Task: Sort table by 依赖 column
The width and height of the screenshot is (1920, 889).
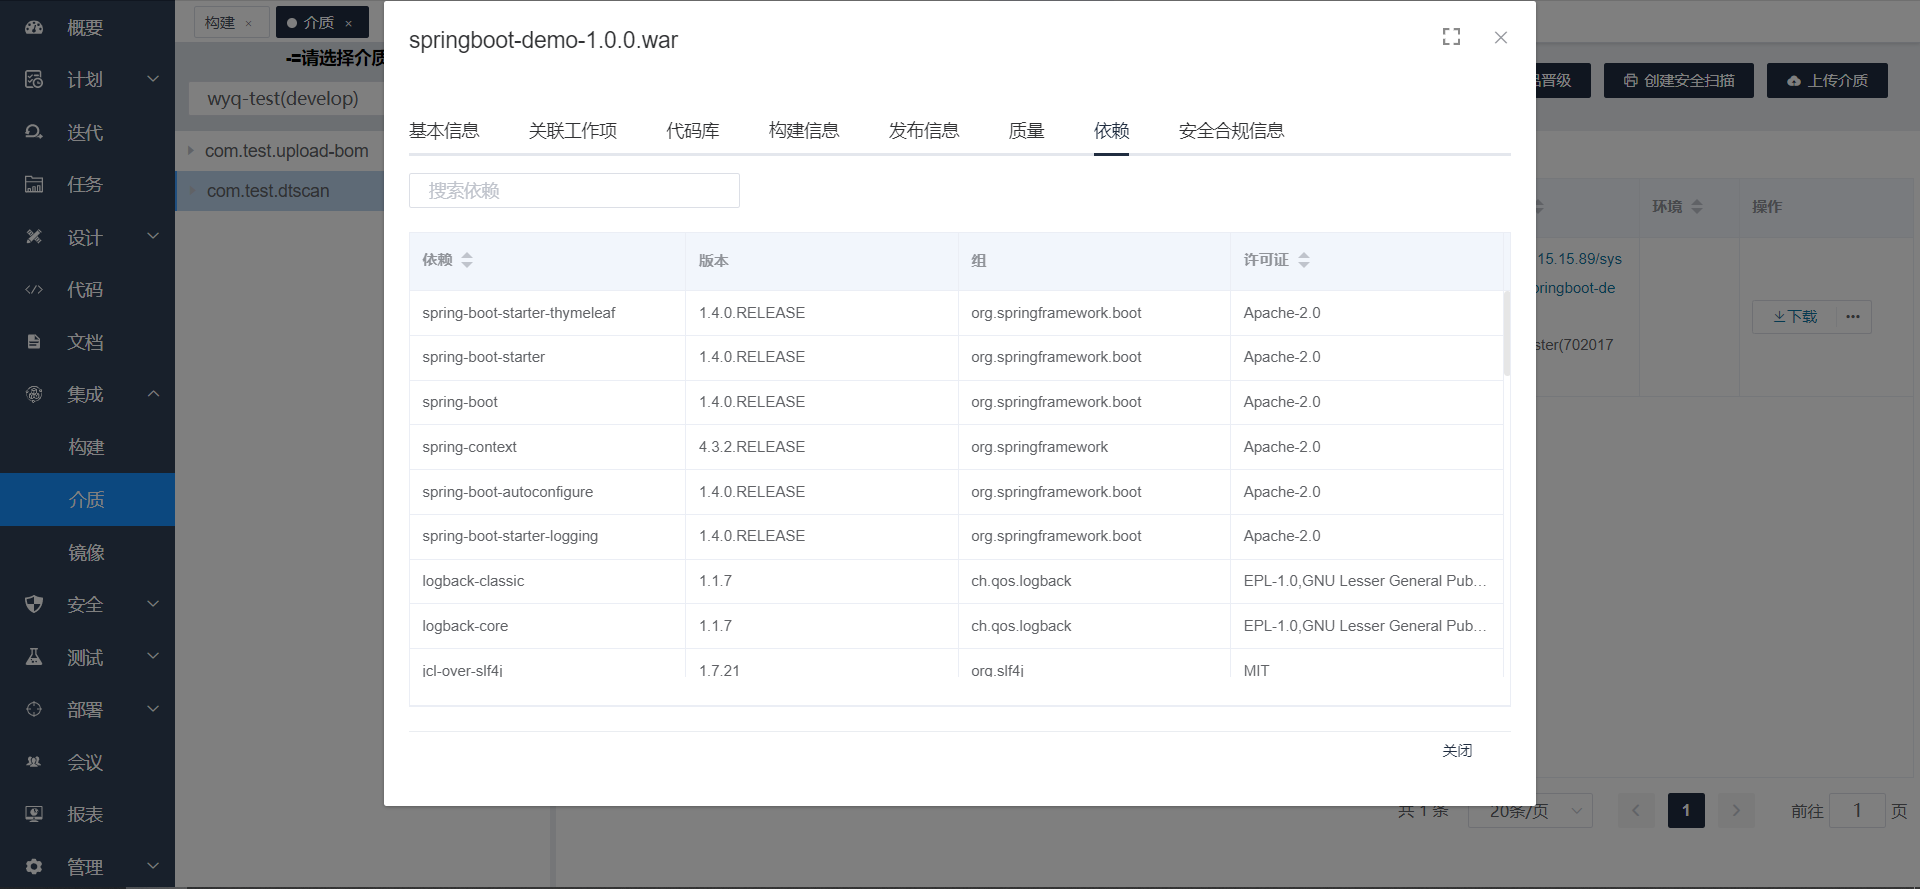Action: click(467, 260)
